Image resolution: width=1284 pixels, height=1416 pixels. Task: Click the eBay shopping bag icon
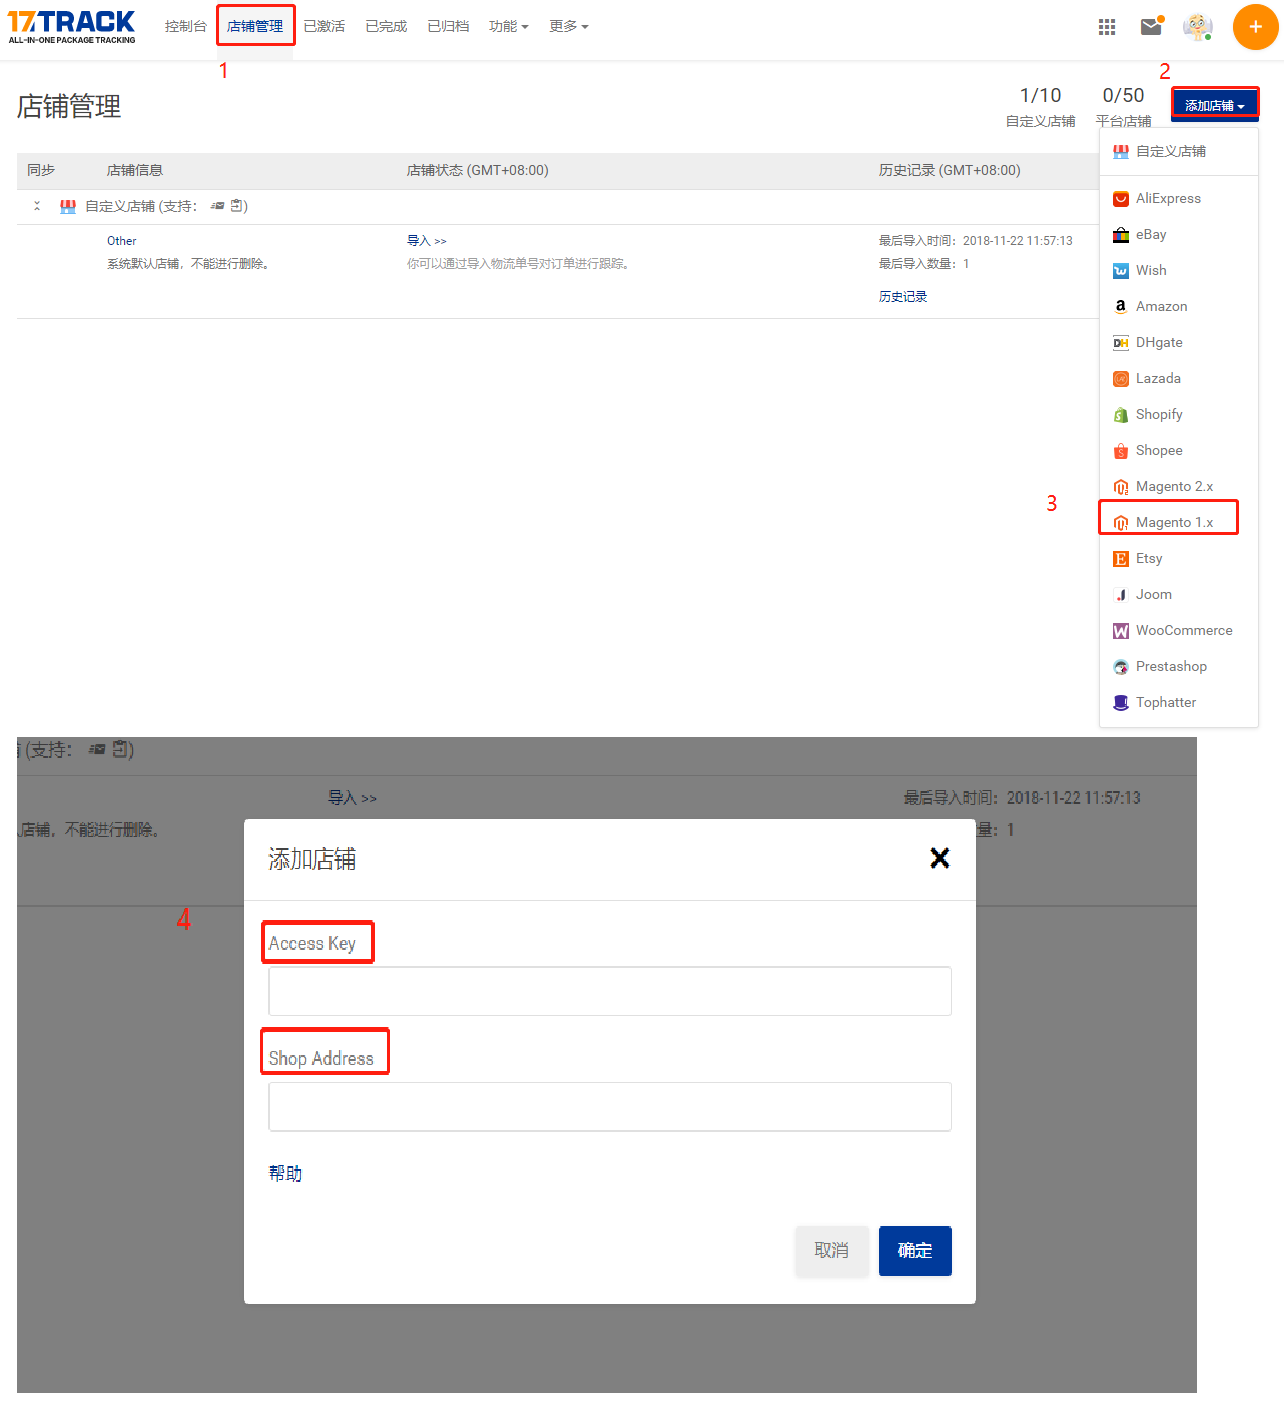tap(1121, 235)
